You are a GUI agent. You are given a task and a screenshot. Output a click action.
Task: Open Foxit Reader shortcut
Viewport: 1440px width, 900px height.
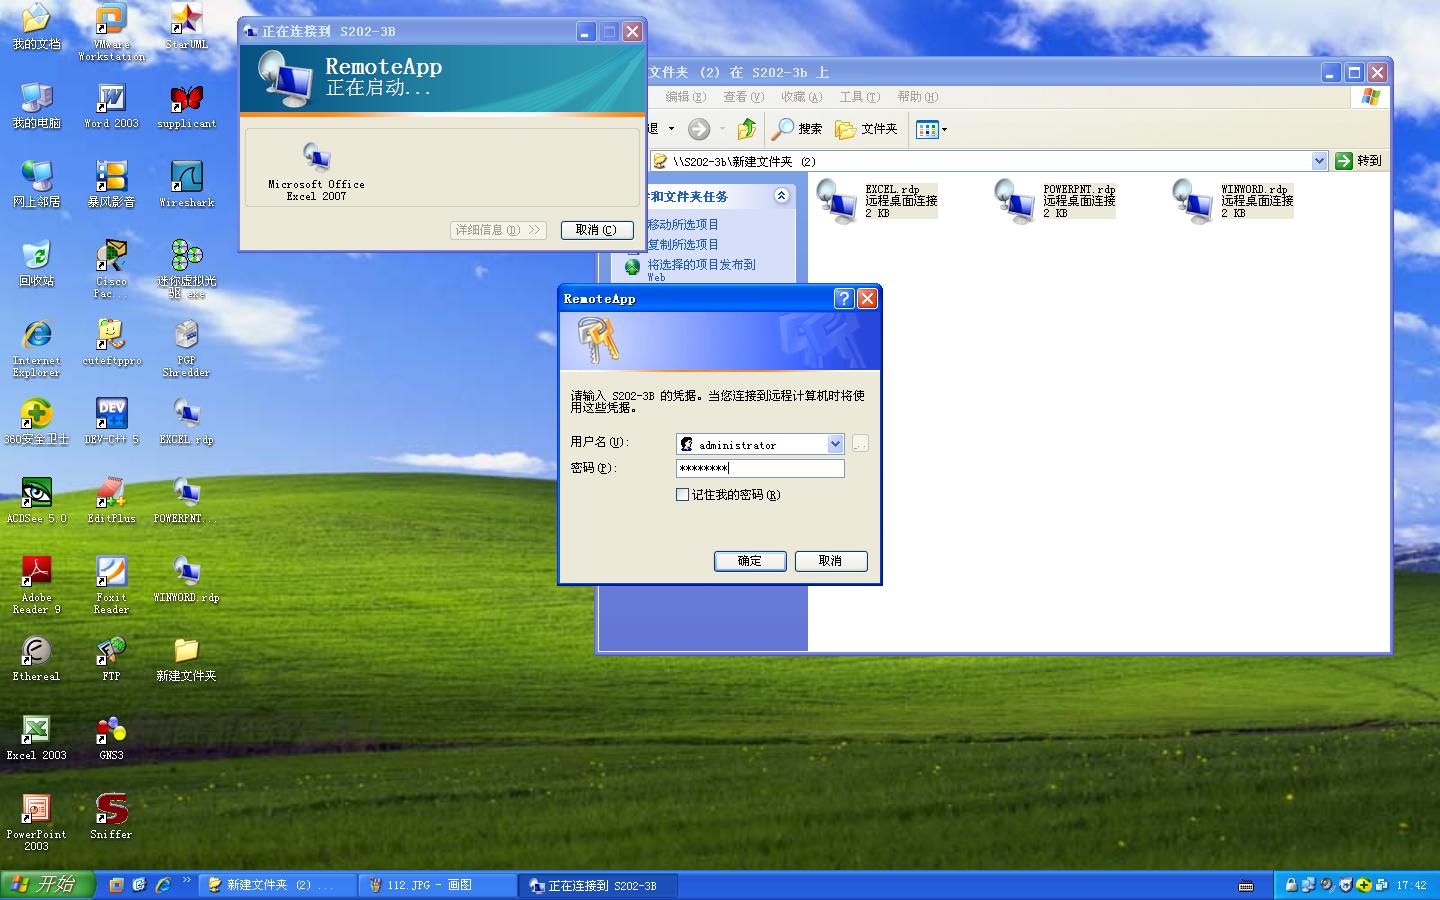point(111,585)
